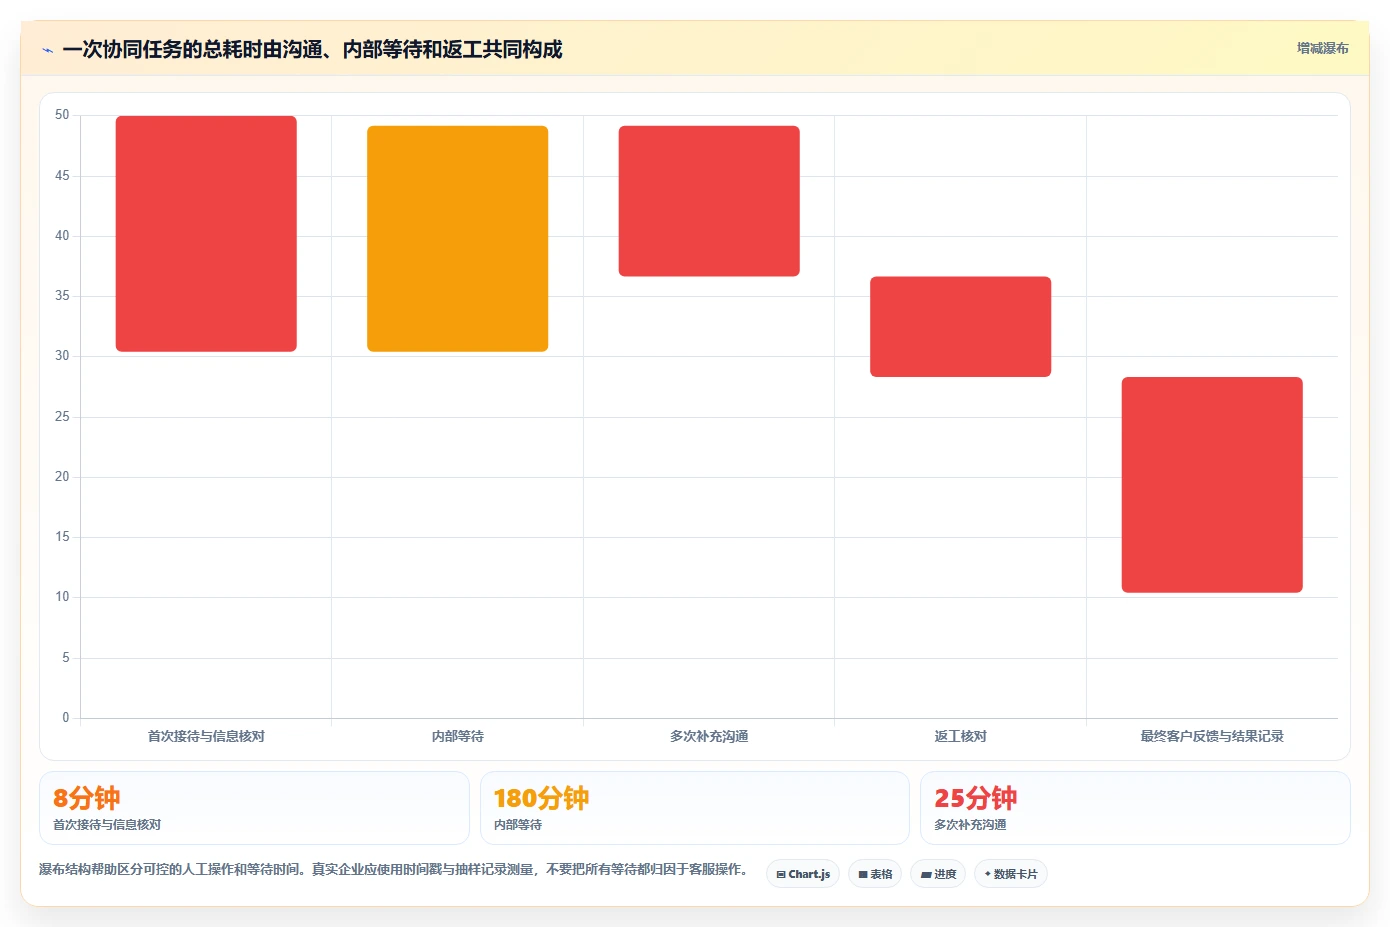Click the x-axis label 返工核对
The height and width of the screenshot is (927, 1390).
960,736
